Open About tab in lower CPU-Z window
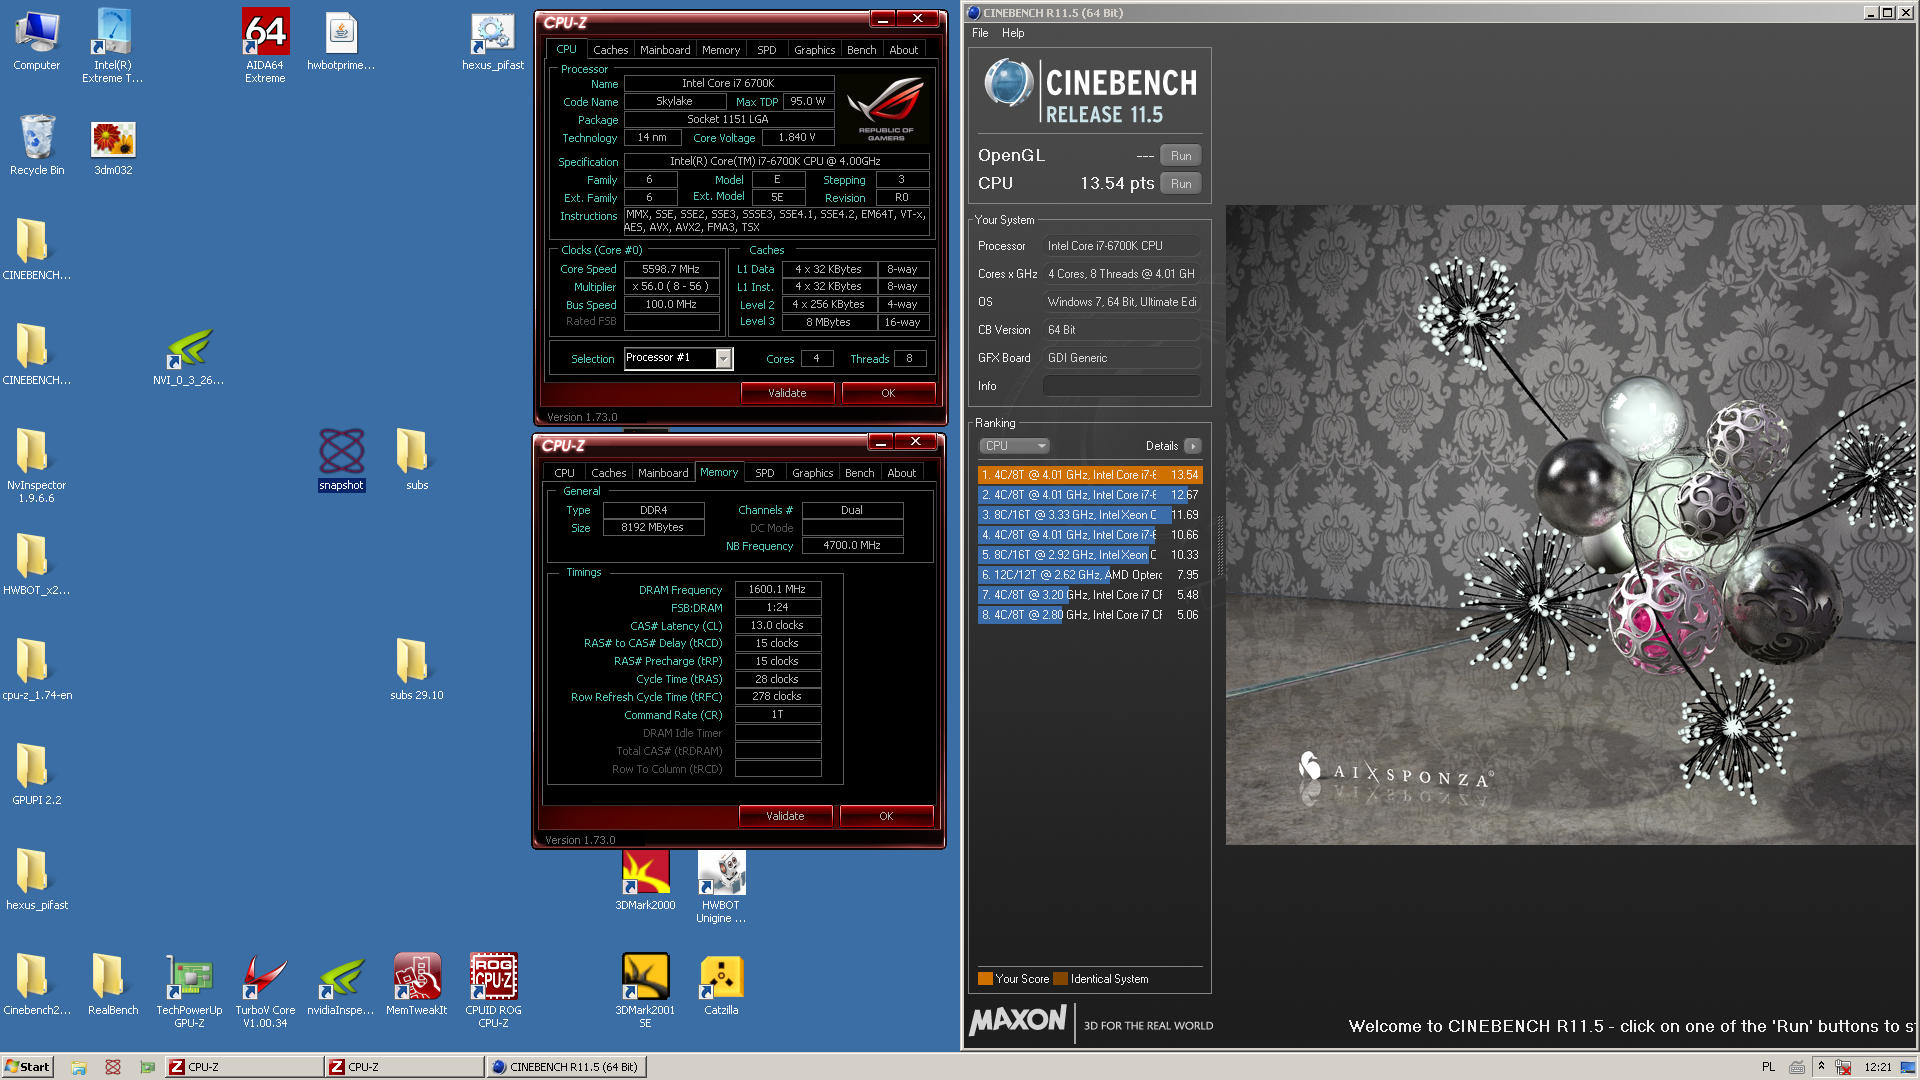Viewport: 1920px width, 1080px height. pyautogui.click(x=901, y=473)
